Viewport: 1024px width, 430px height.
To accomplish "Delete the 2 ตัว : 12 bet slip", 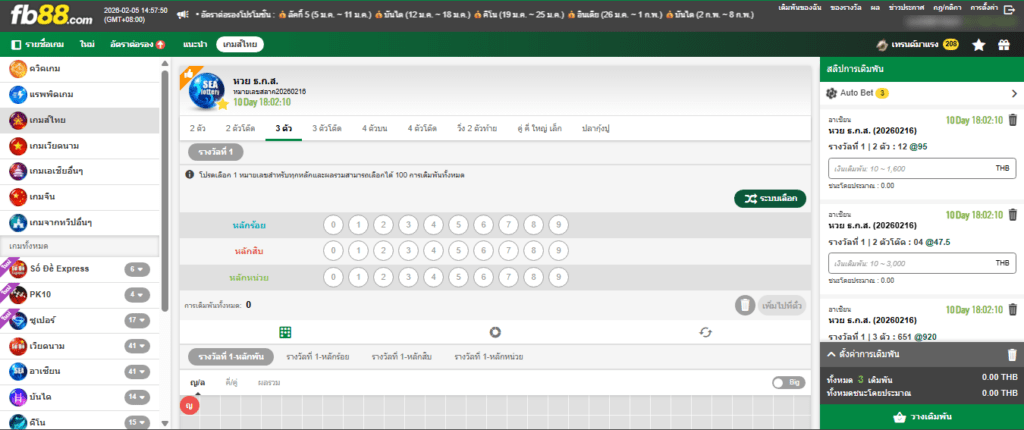I will pyautogui.click(x=1012, y=120).
